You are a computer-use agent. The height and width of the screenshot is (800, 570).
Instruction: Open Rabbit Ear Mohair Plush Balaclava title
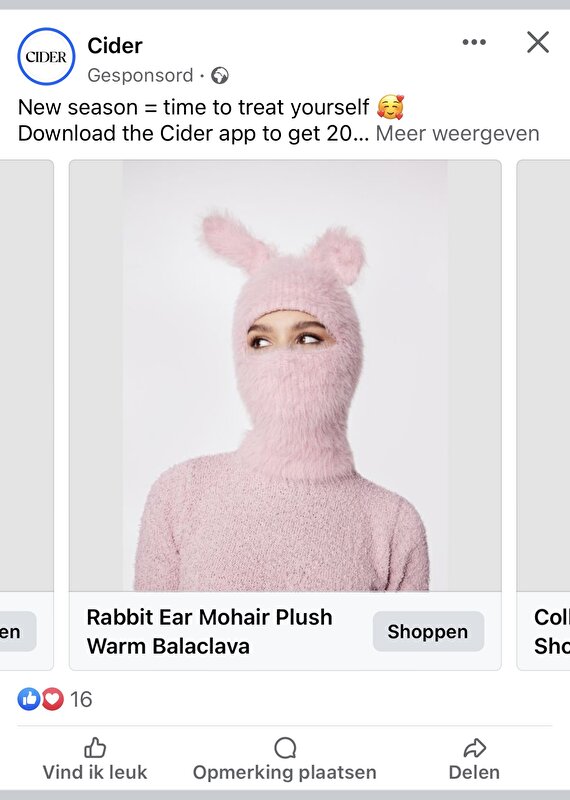coord(209,632)
